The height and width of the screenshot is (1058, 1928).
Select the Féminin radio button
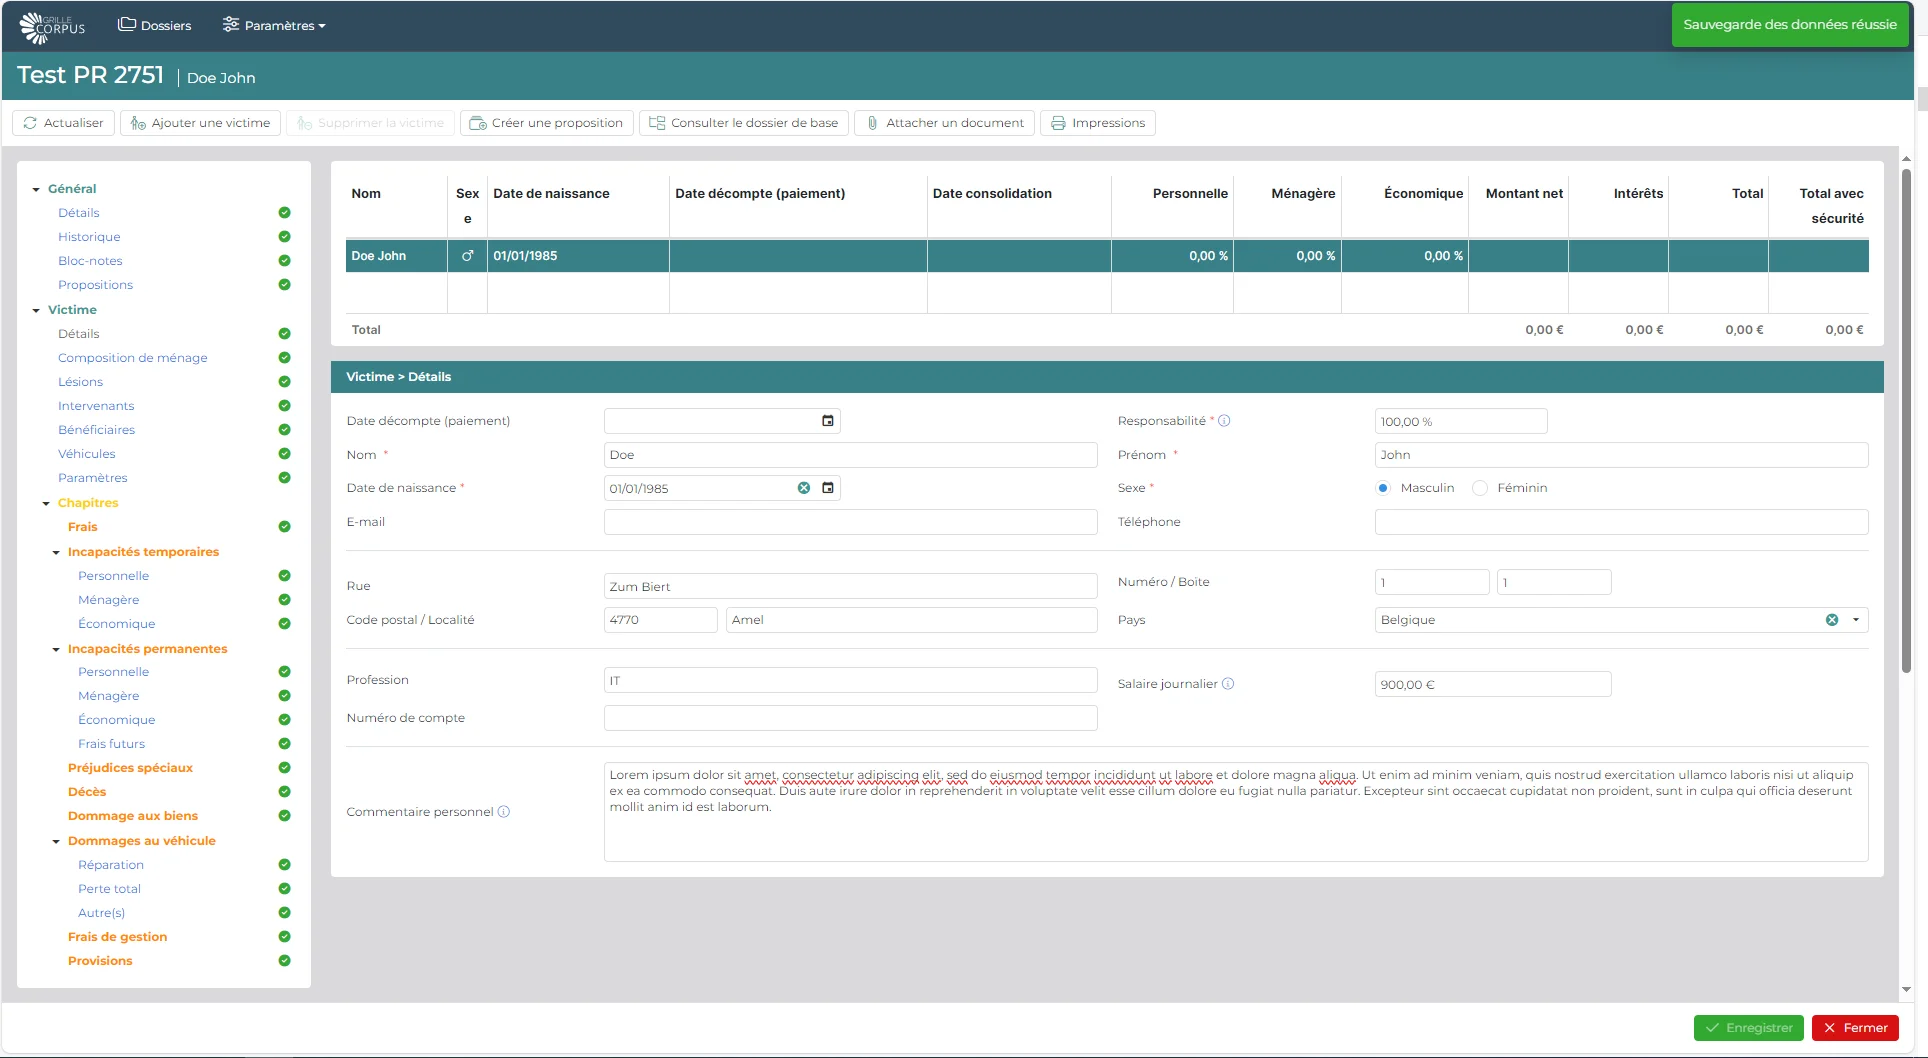pos(1480,488)
